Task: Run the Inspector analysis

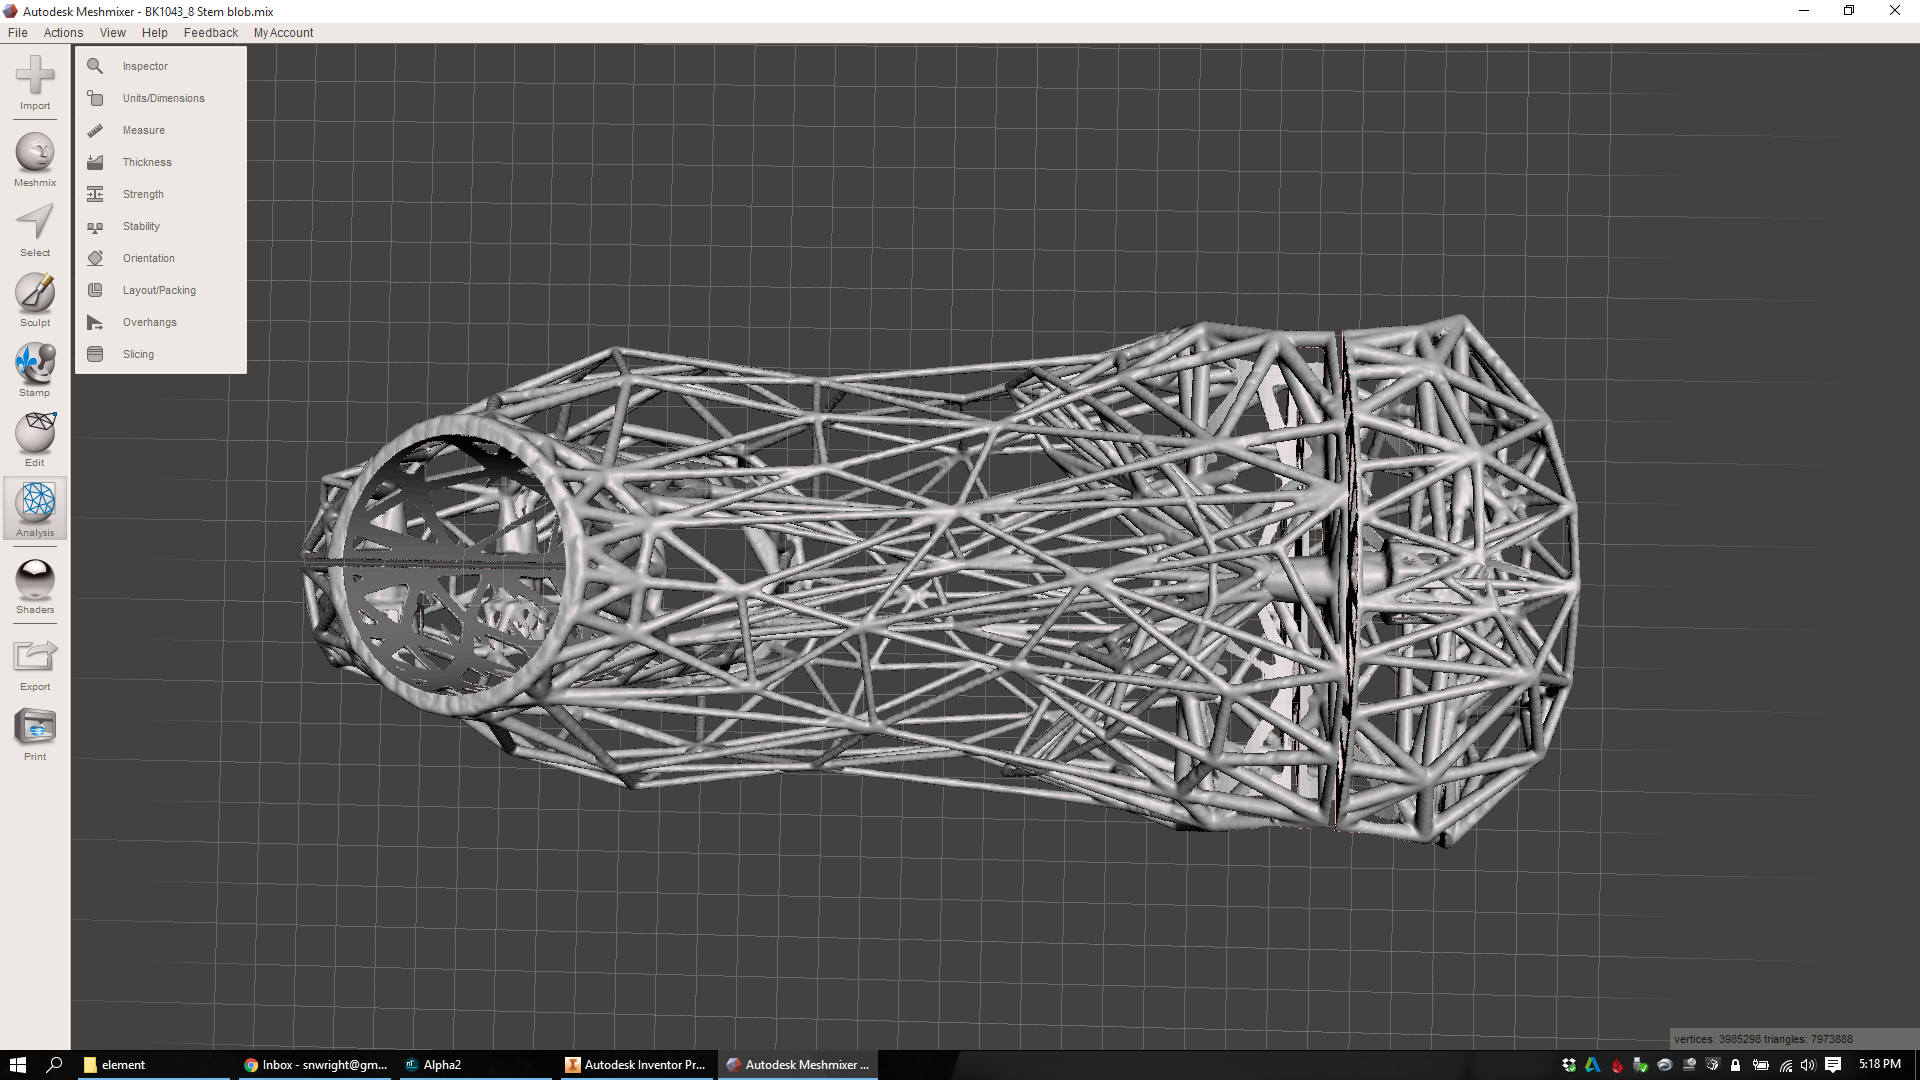Action: 145,66
